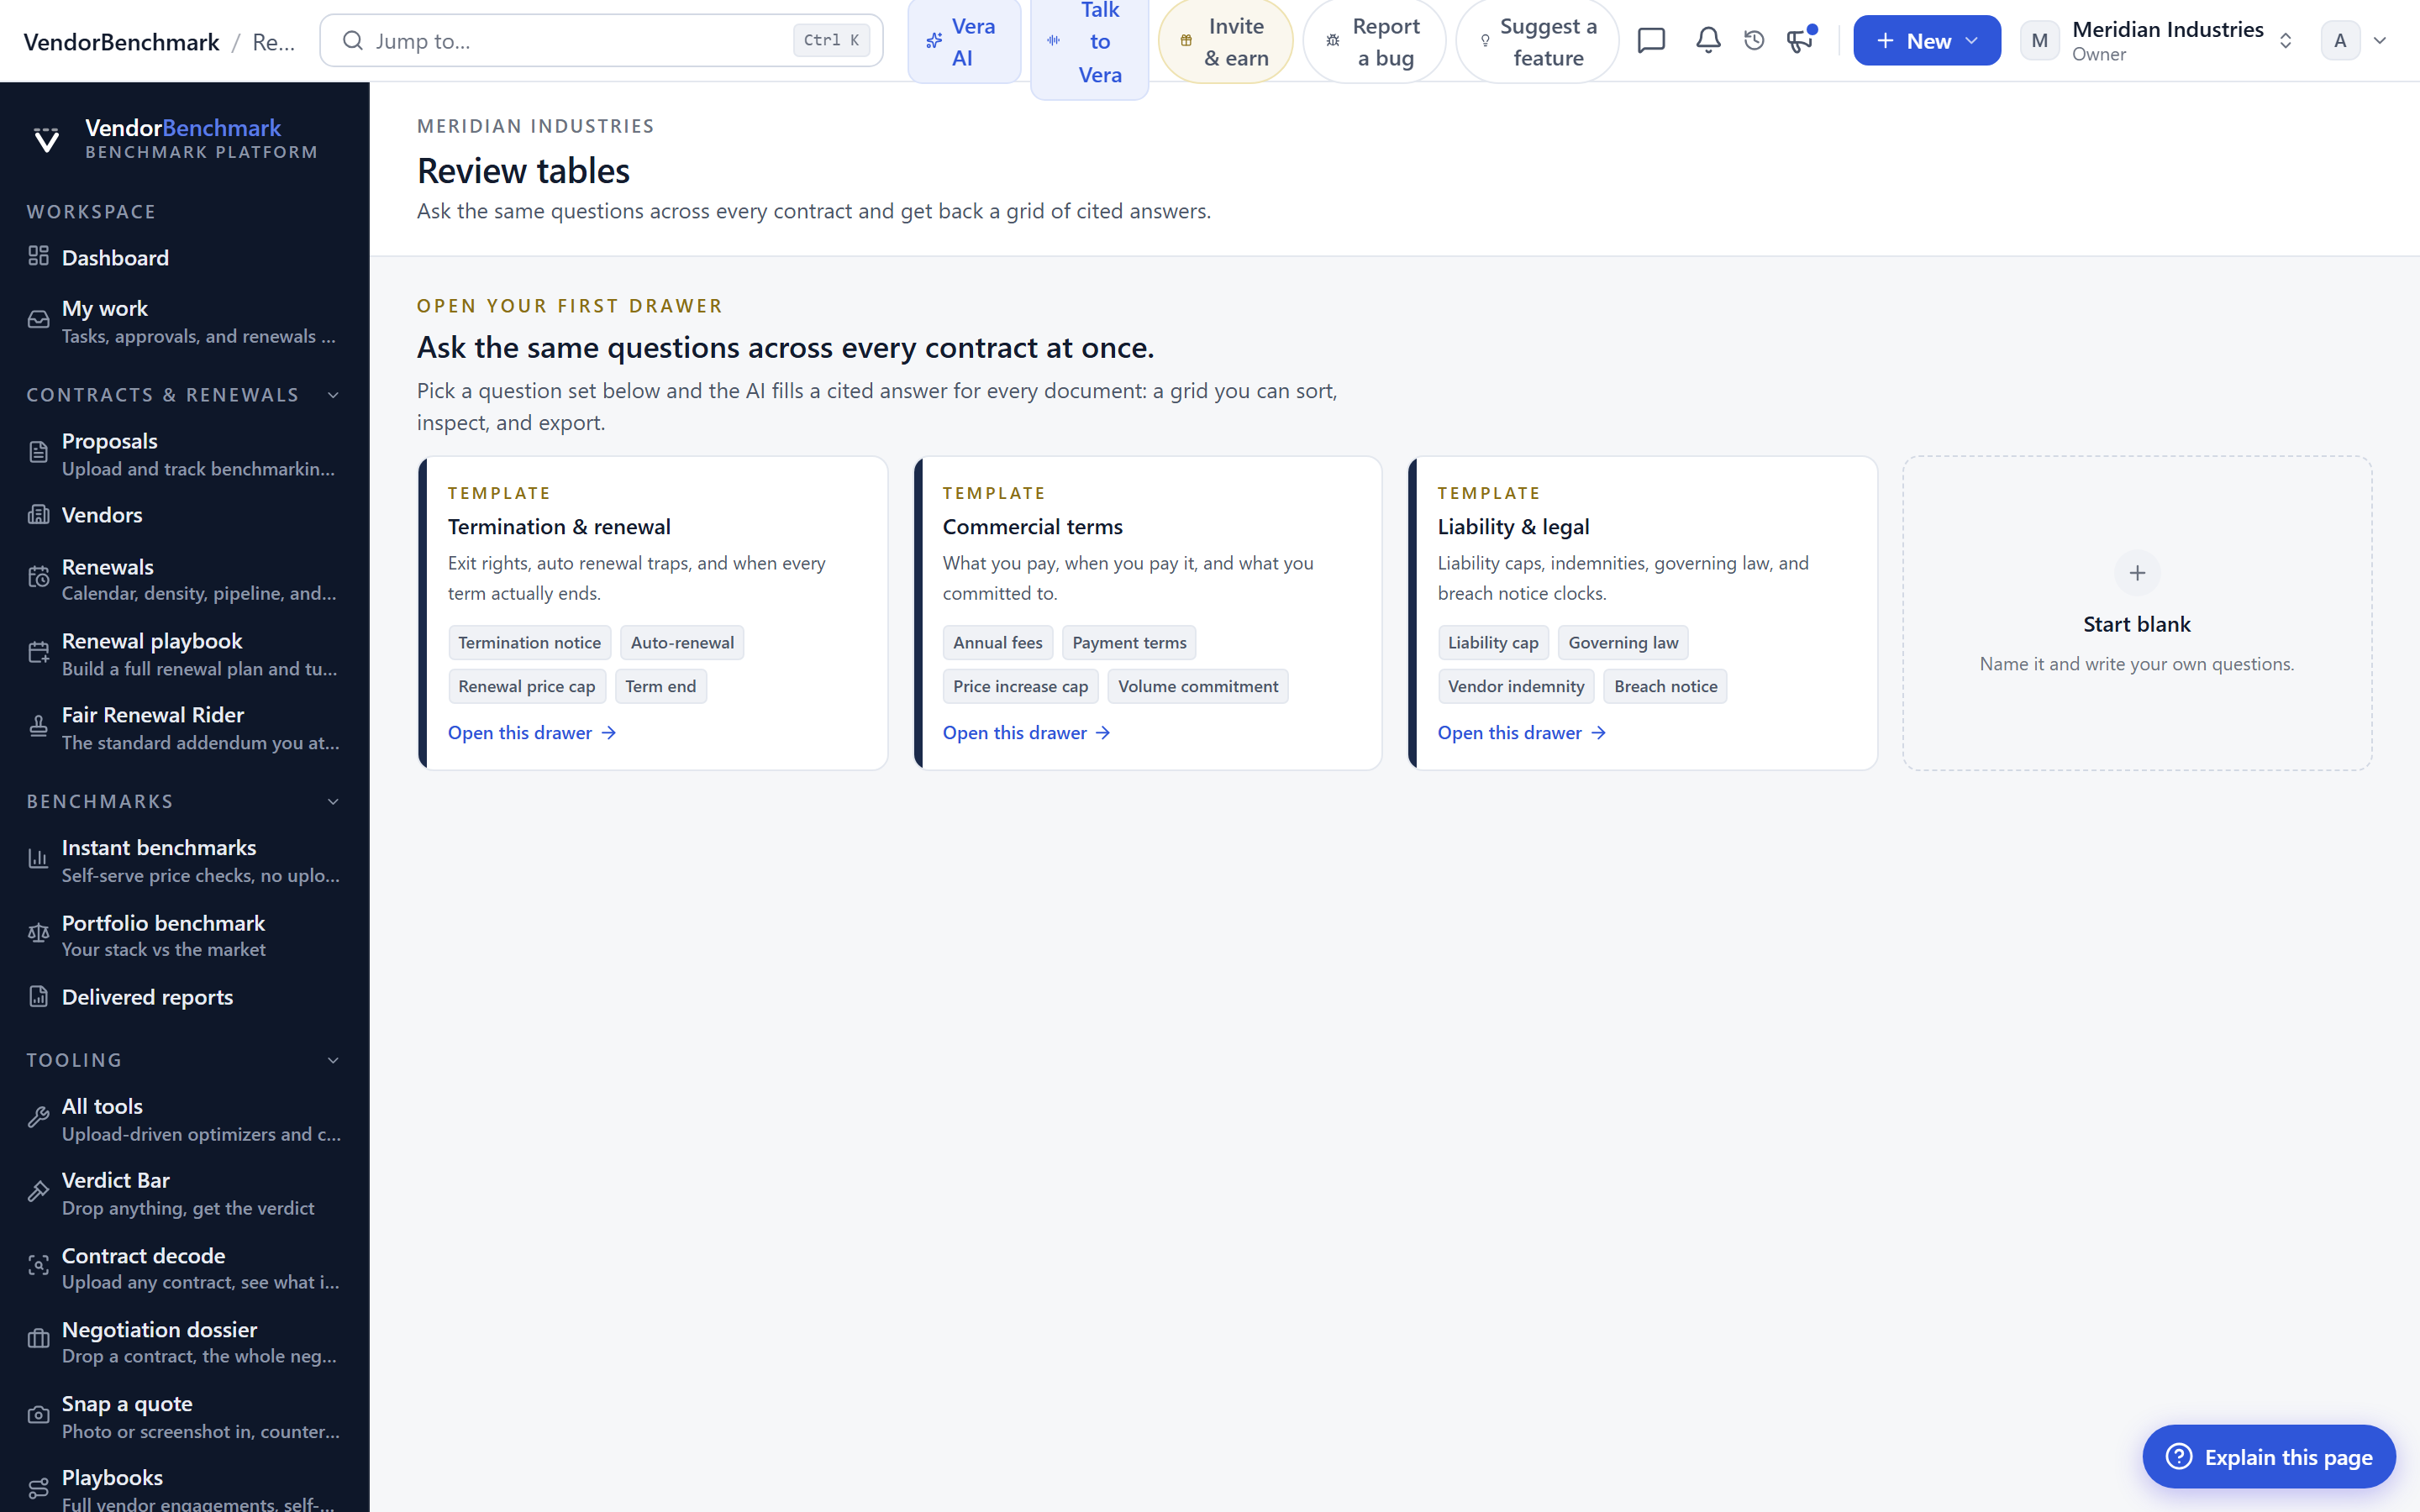Image resolution: width=2420 pixels, height=1512 pixels.
Task: Collapse the Benchmarks section
Action: click(334, 802)
